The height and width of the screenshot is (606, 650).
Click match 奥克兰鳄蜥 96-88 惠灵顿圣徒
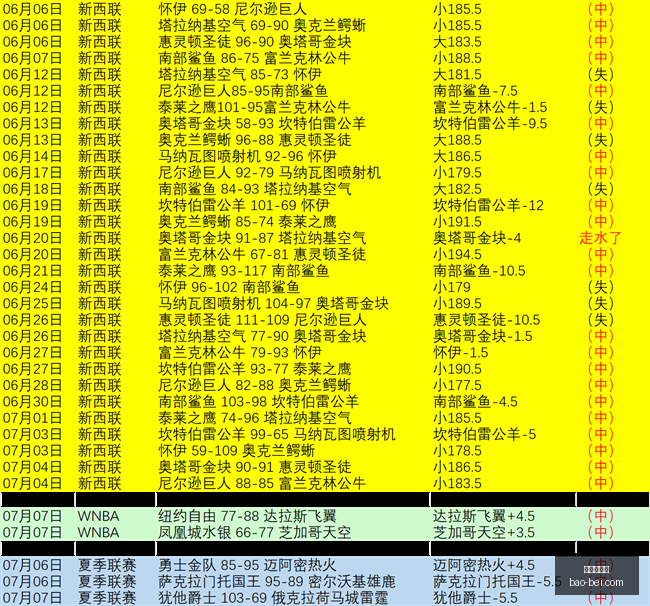point(255,140)
